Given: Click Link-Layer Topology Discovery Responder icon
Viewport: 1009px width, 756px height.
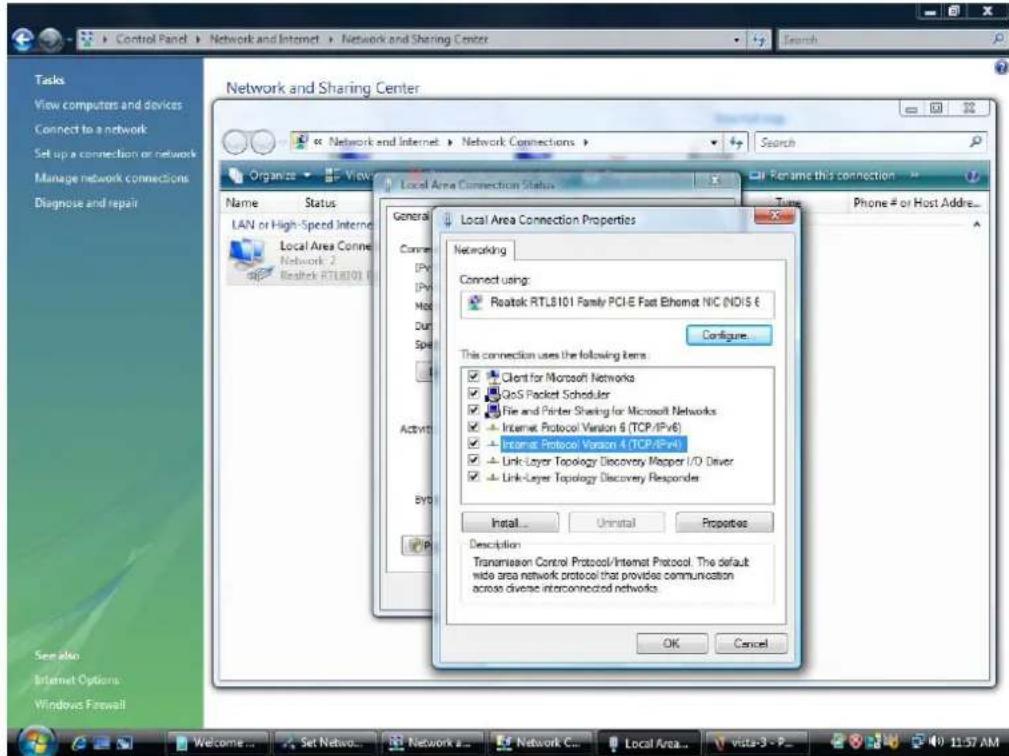Looking at the screenshot, I should click(x=493, y=477).
